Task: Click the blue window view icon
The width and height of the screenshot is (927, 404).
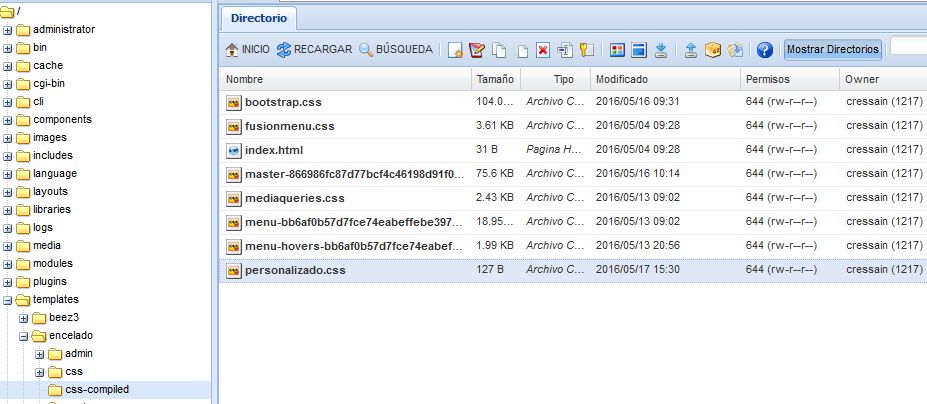Action: point(638,50)
